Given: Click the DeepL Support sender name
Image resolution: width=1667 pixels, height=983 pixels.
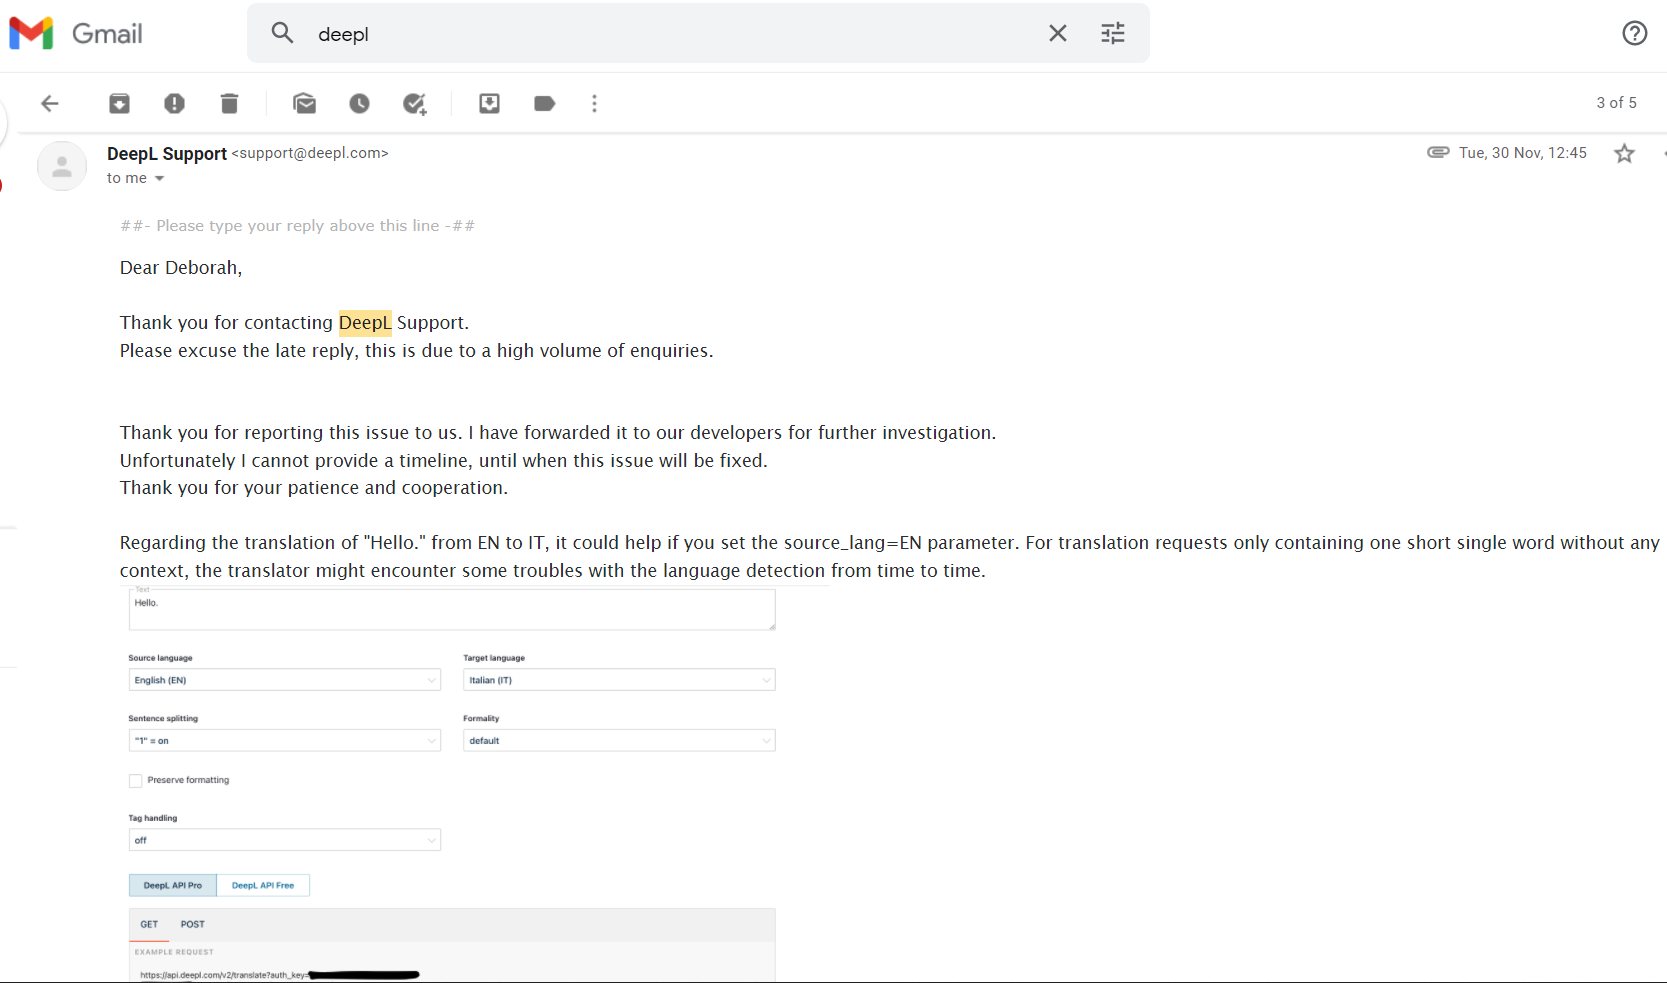Looking at the screenshot, I should [167, 153].
